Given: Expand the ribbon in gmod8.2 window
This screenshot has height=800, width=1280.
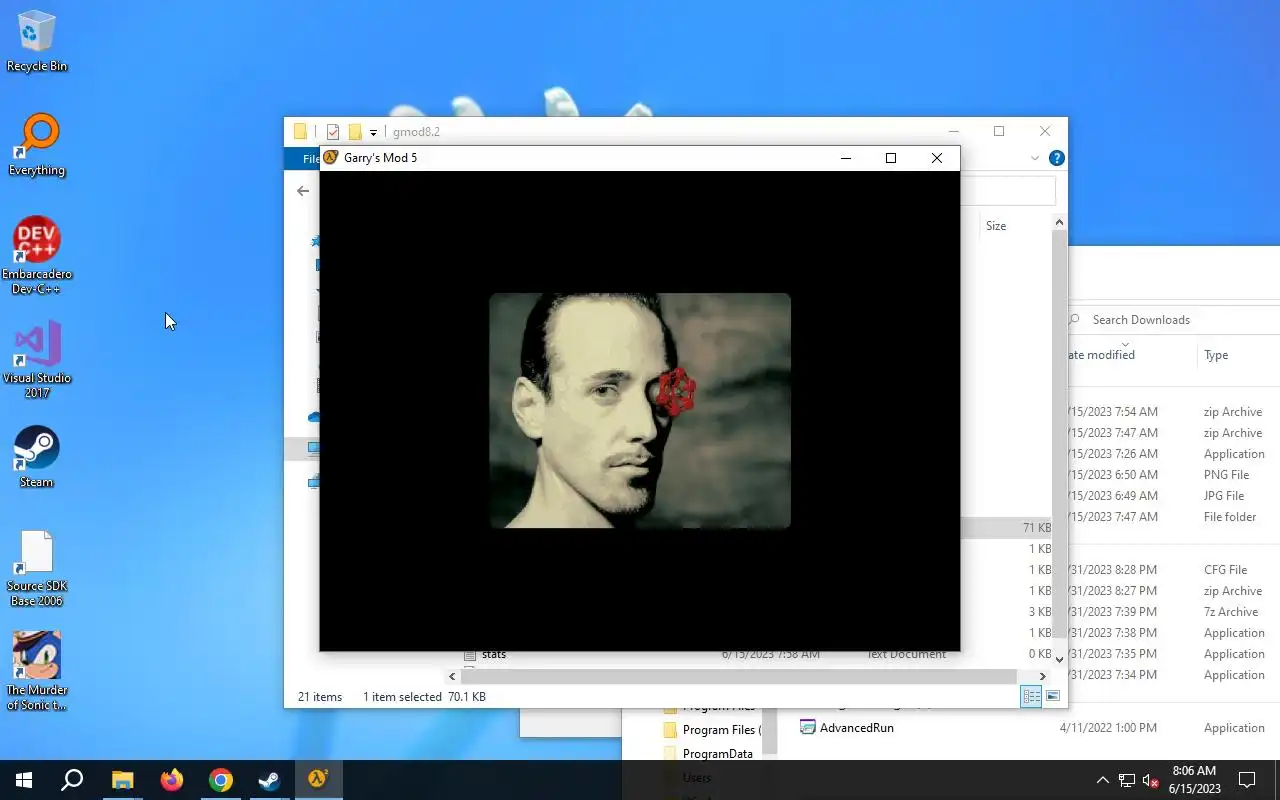Looking at the screenshot, I should (x=1035, y=158).
